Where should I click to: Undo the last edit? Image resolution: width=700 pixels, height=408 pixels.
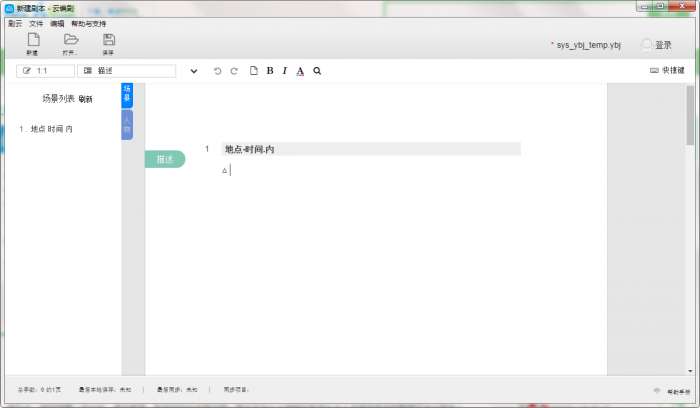pyautogui.click(x=217, y=71)
